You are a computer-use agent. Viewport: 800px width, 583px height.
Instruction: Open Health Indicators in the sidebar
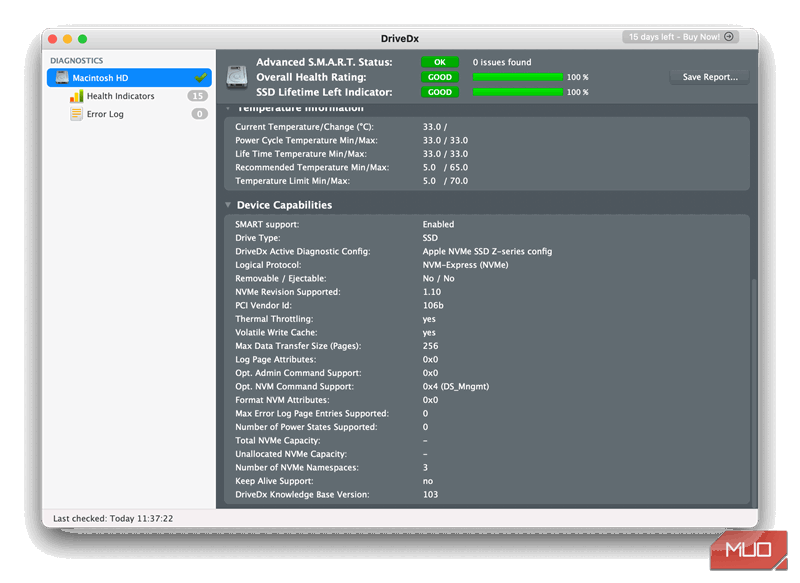(120, 96)
